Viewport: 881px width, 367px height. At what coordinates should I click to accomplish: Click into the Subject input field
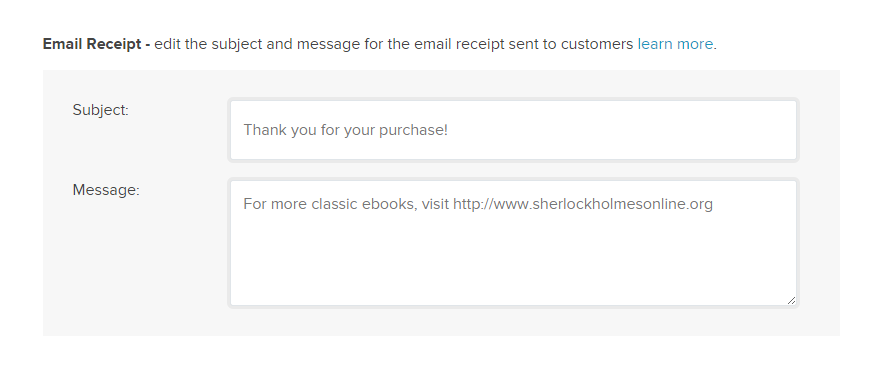point(513,130)
